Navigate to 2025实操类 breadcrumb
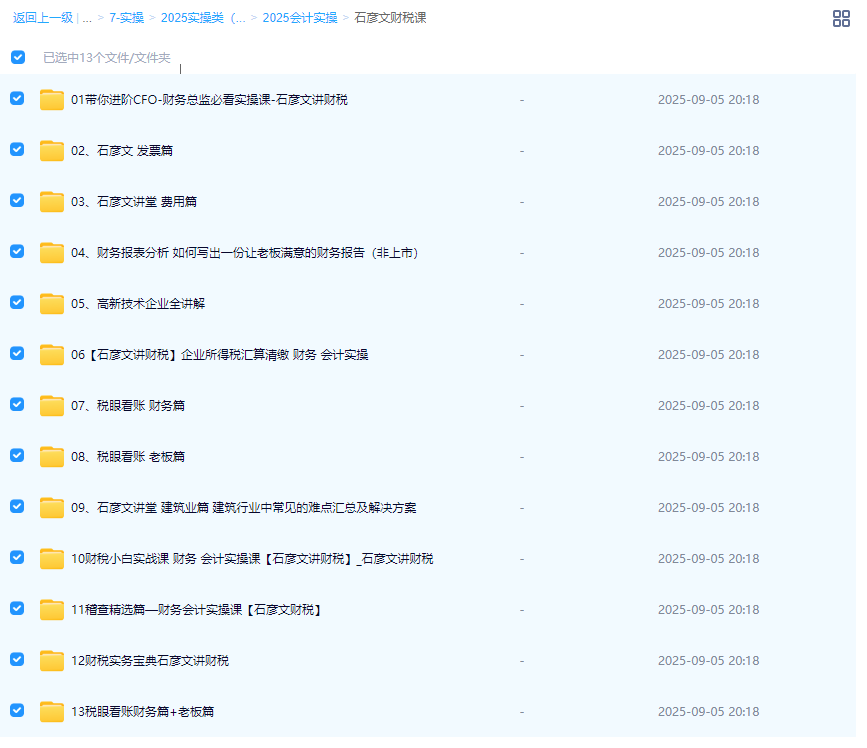The image size is (867, 748). (x=203, y=18)
